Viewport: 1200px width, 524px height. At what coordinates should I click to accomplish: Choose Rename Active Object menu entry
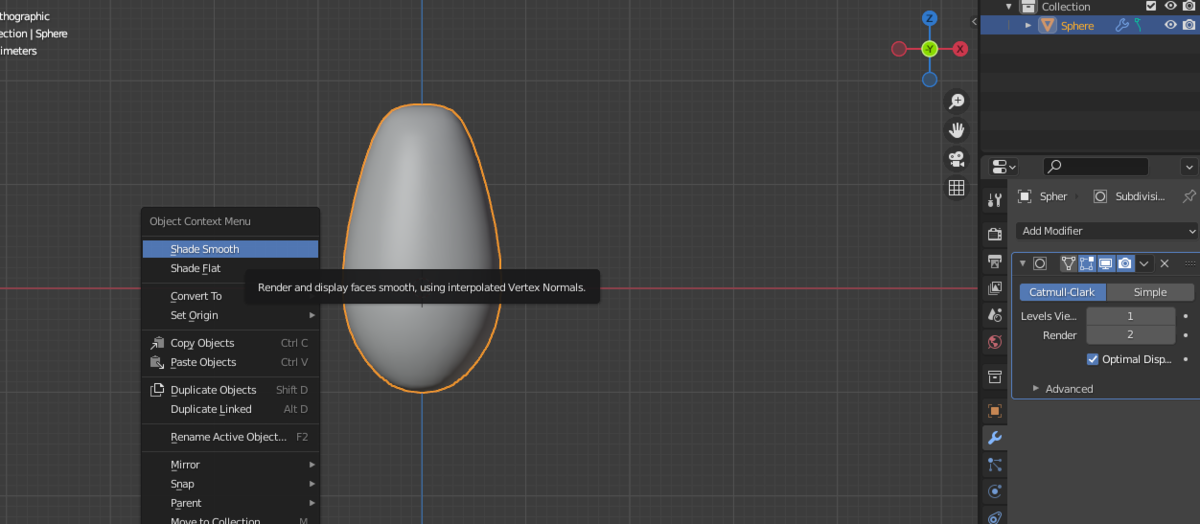pyautogui.click(x=230, y=437)
